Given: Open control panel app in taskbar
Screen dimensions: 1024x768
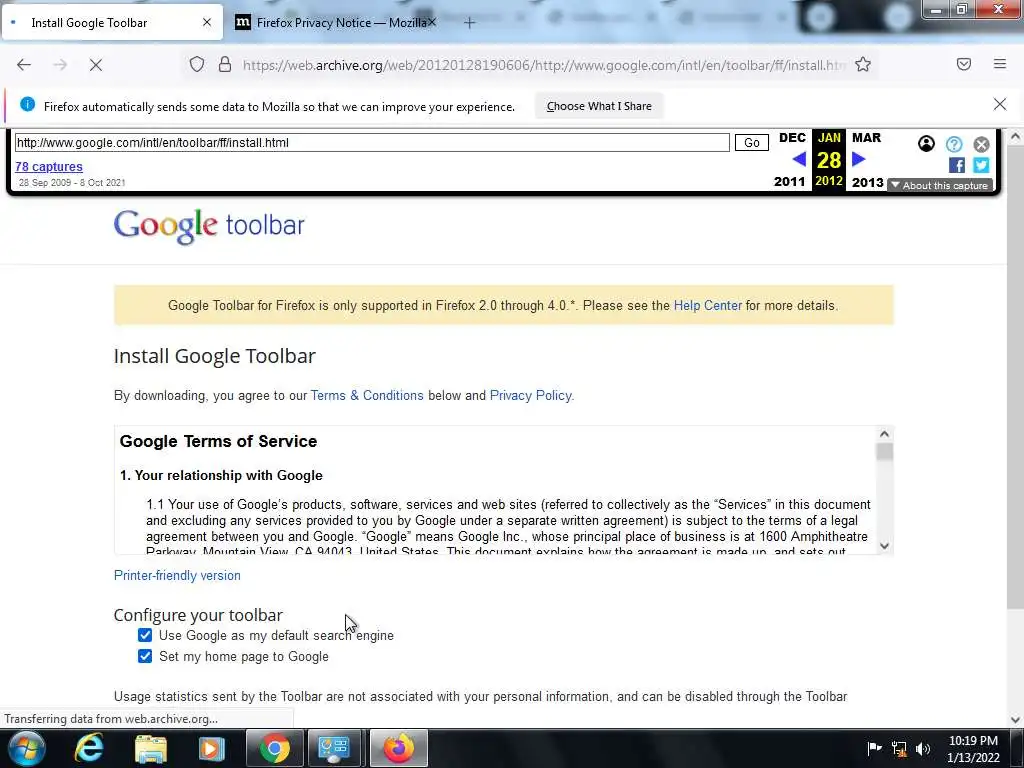Looking at the screenshot, I should tap(334, 748).
